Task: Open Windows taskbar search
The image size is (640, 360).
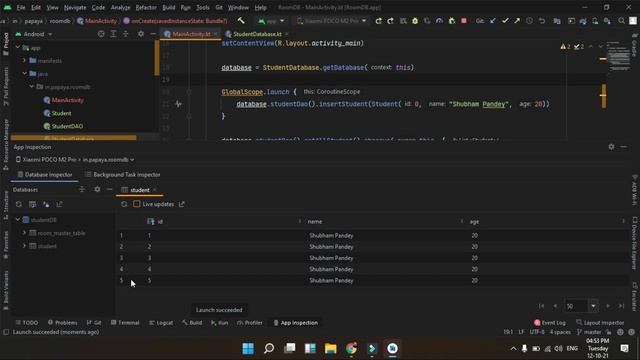Action: pyautogui.click(x=269, y=348)
